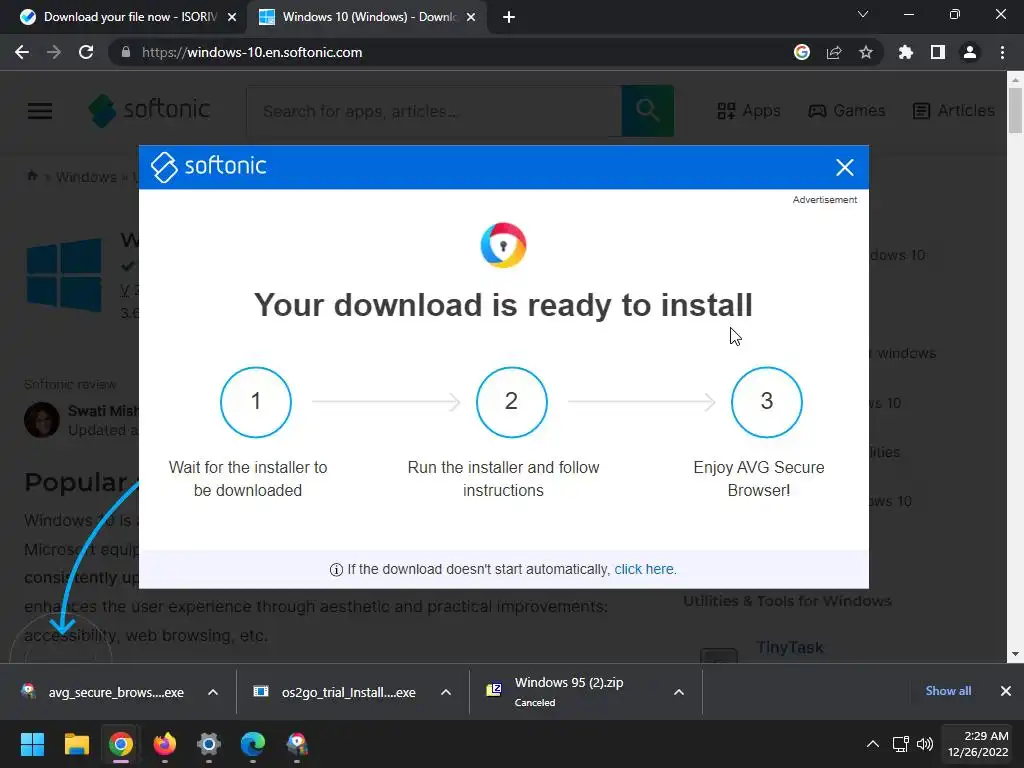
Task: Expand options for os2go_trial_Install download
Action: click(x=446, y=692)
